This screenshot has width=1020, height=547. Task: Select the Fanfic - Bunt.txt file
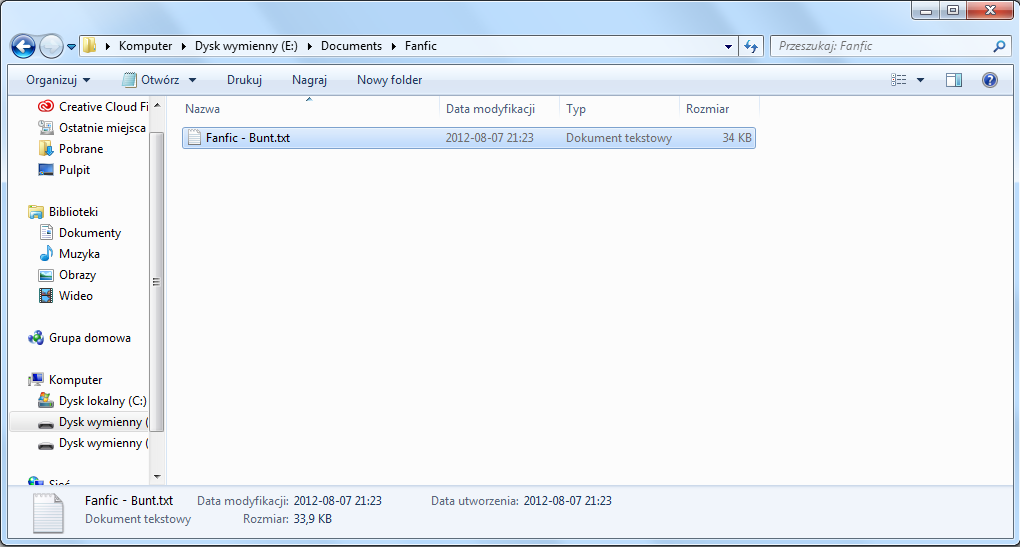point(468,138)
